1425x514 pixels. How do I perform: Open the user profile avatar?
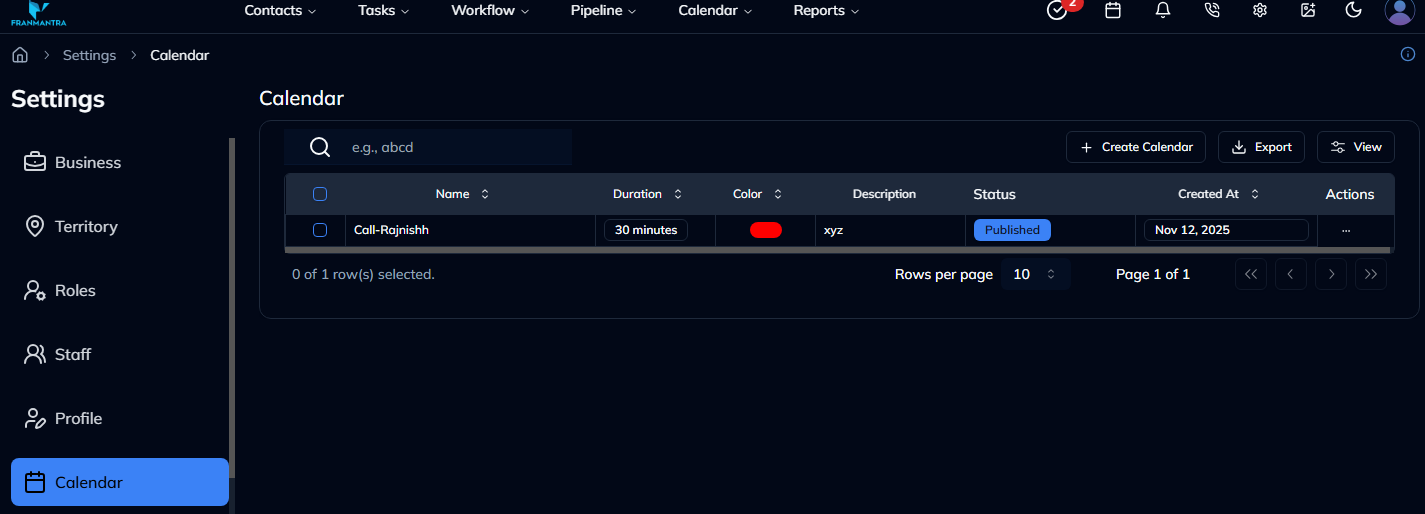(1399, 10)
